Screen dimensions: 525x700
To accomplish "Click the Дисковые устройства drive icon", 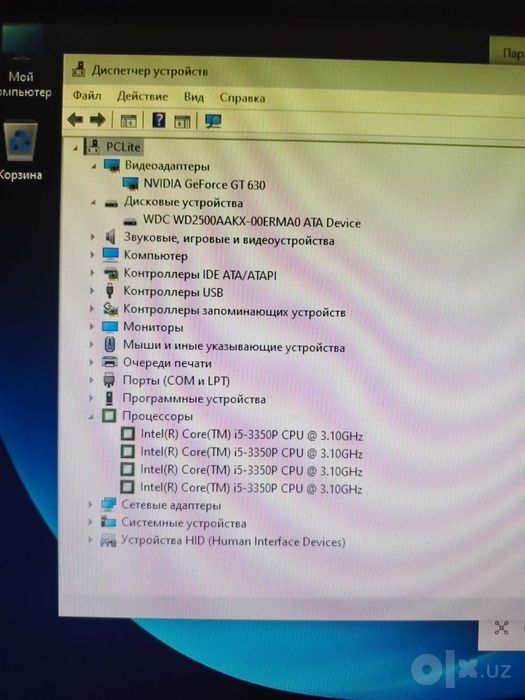I will [111, 204].
